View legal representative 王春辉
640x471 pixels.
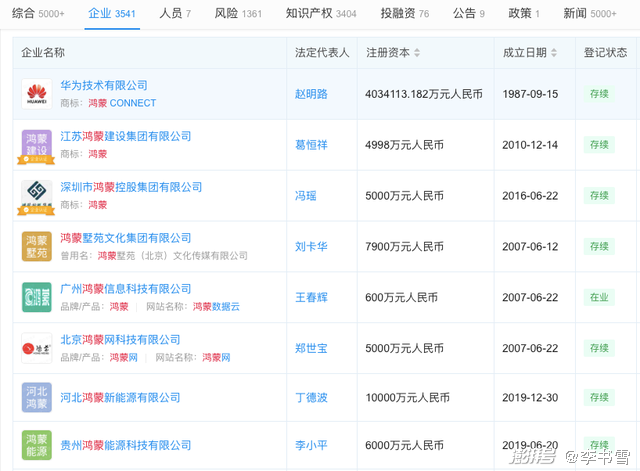pos(311,298)
